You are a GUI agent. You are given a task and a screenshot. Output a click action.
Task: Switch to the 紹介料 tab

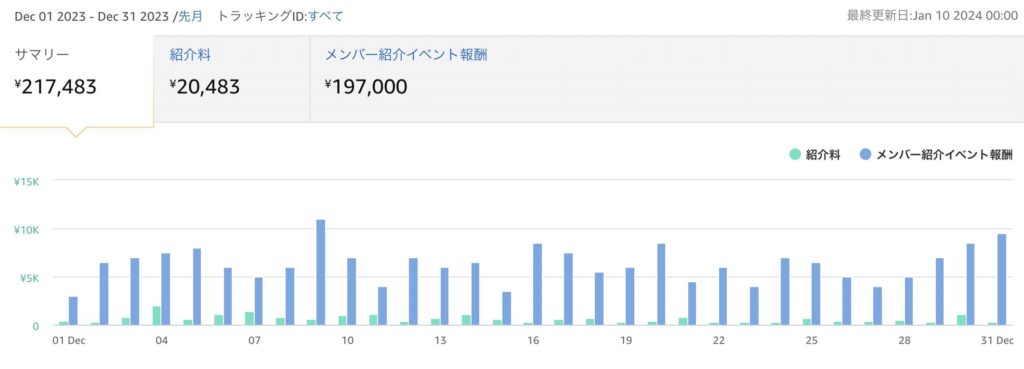pos(231,78)
